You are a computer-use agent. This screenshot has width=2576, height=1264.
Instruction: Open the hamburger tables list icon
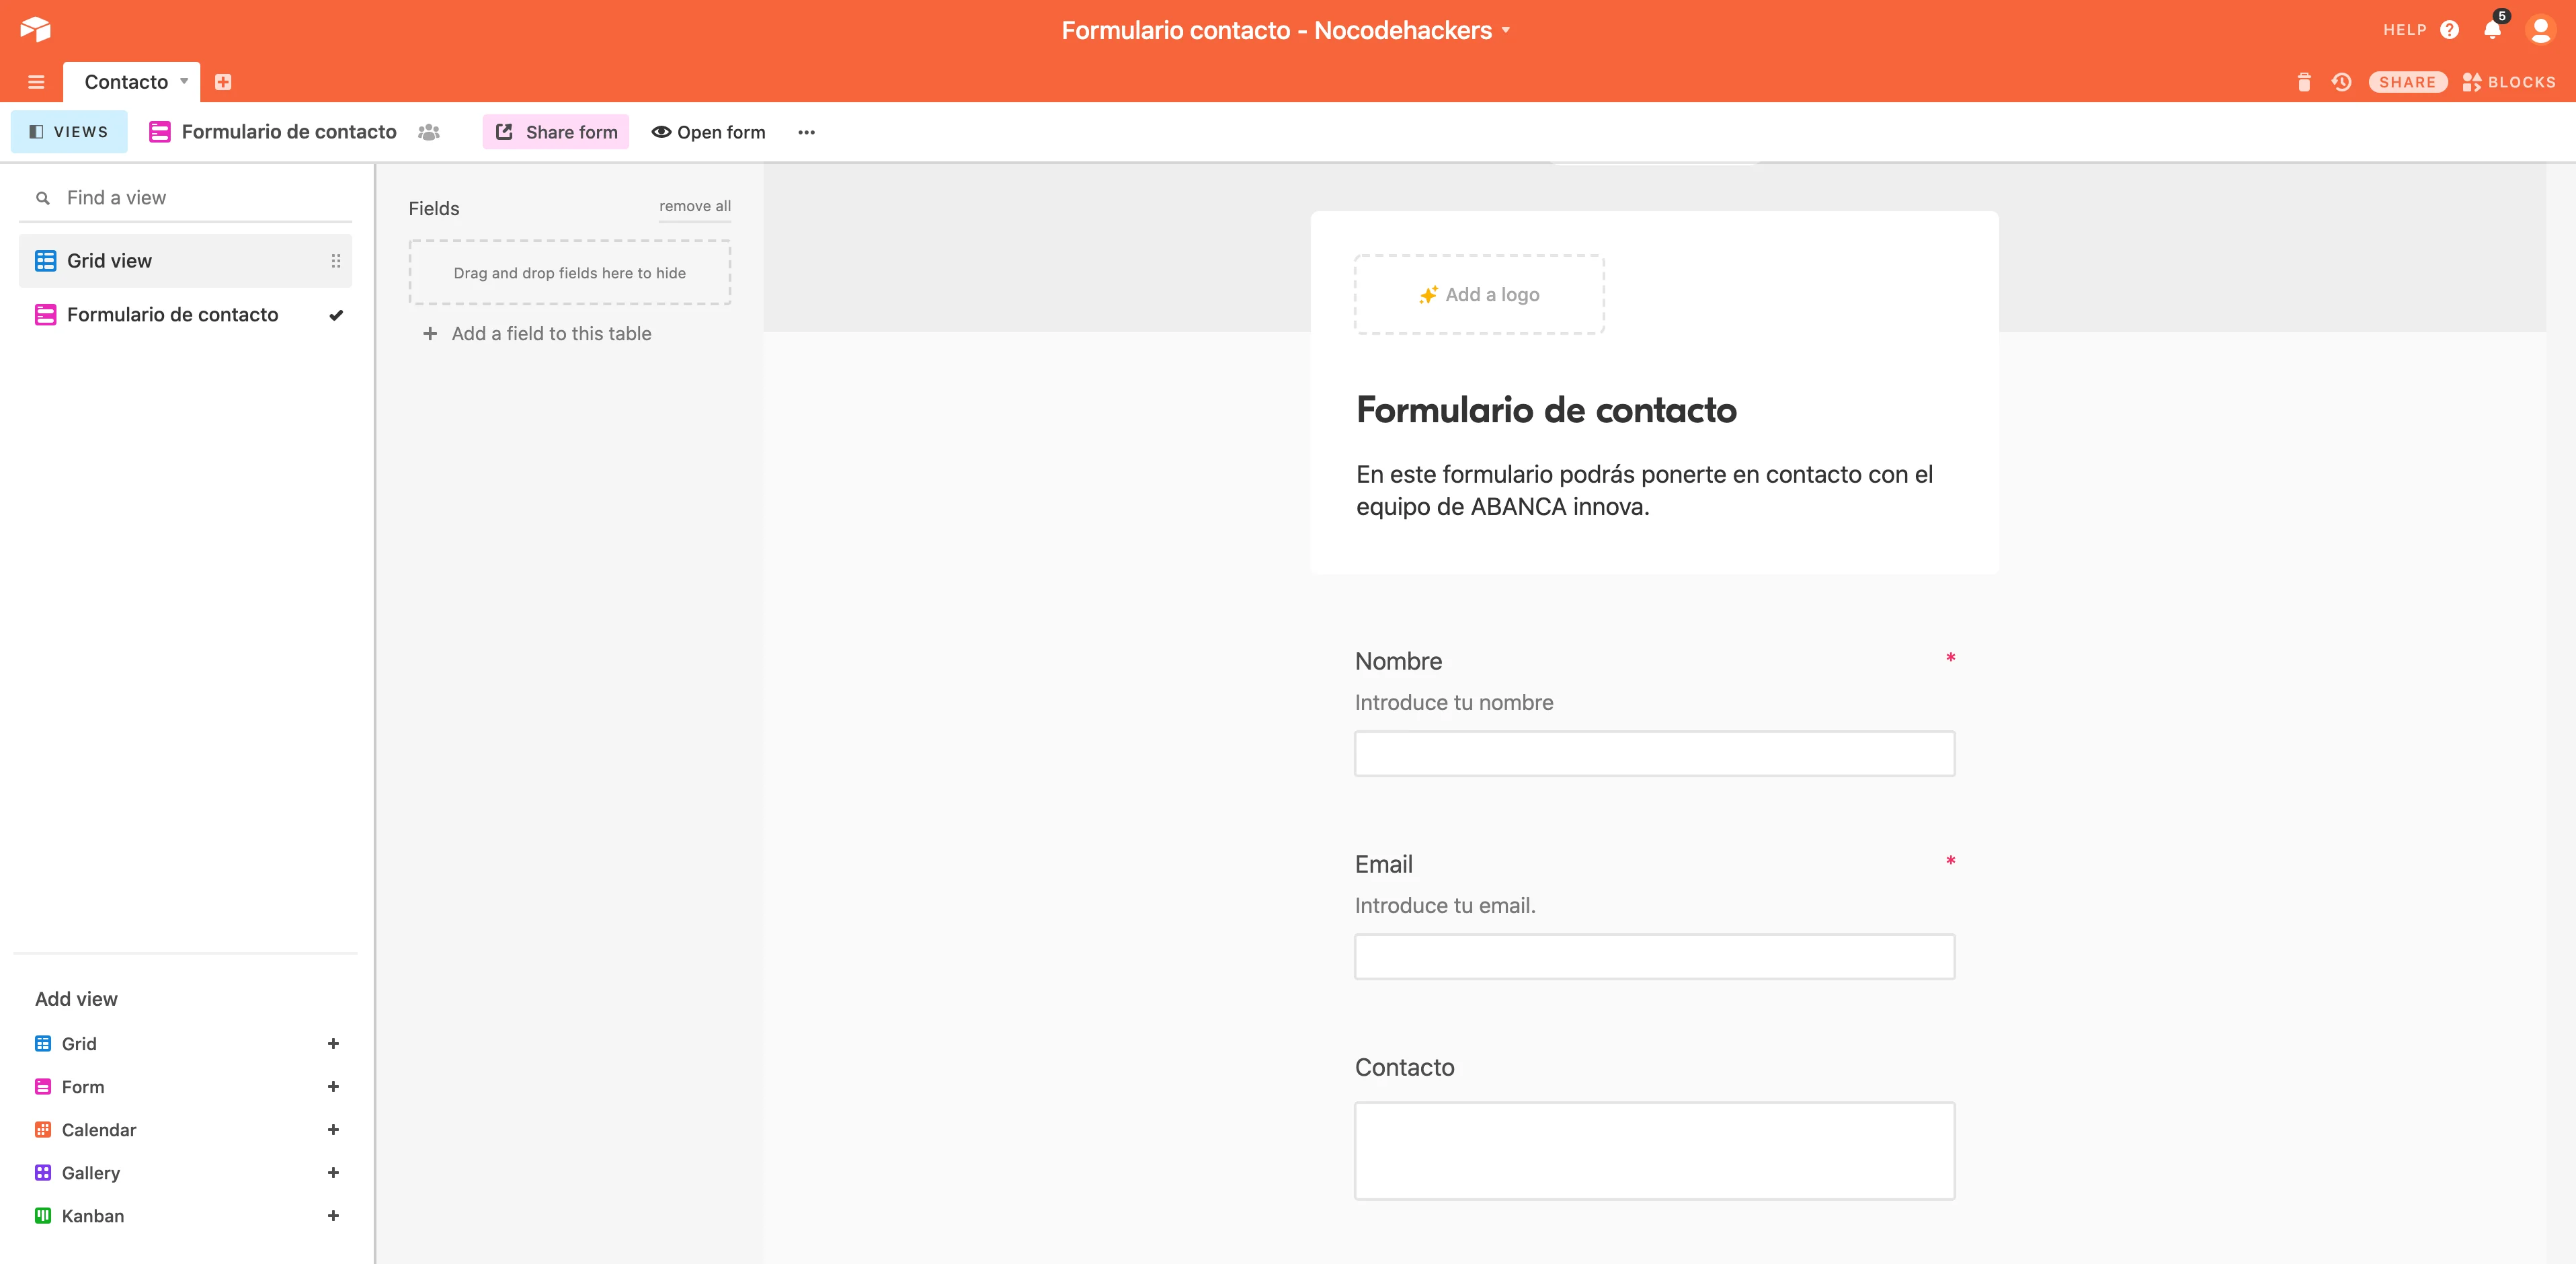(36, 82)
